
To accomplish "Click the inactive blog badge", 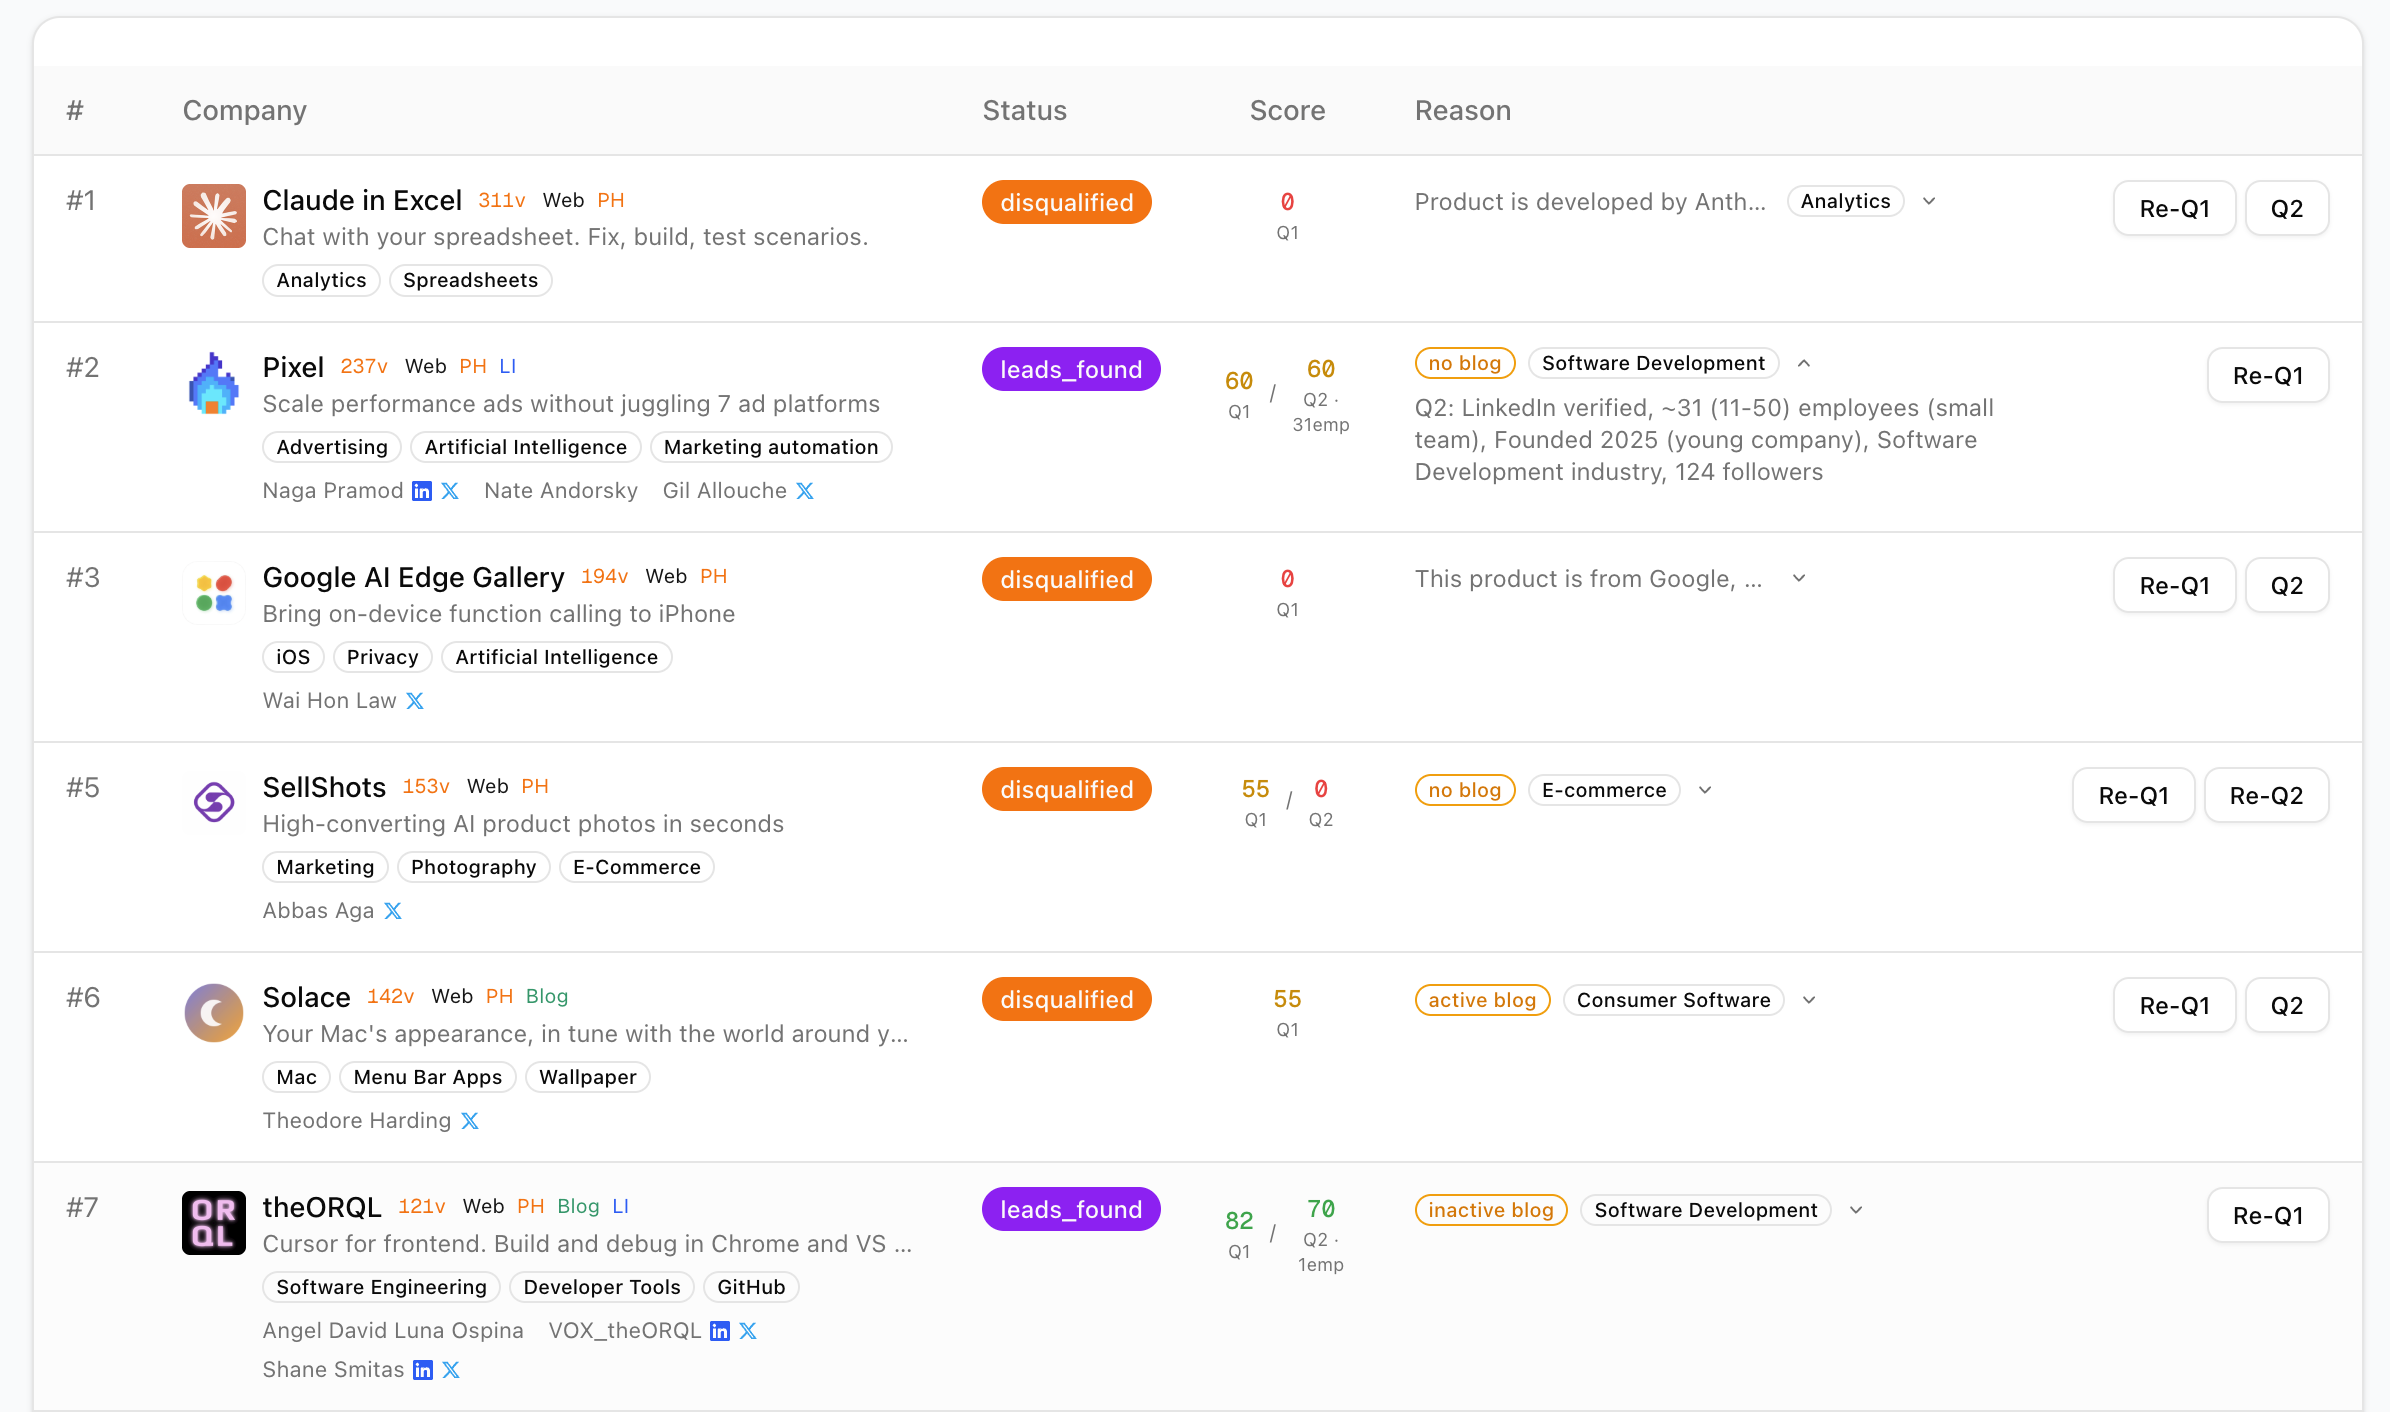I will pos(1491,1210).
